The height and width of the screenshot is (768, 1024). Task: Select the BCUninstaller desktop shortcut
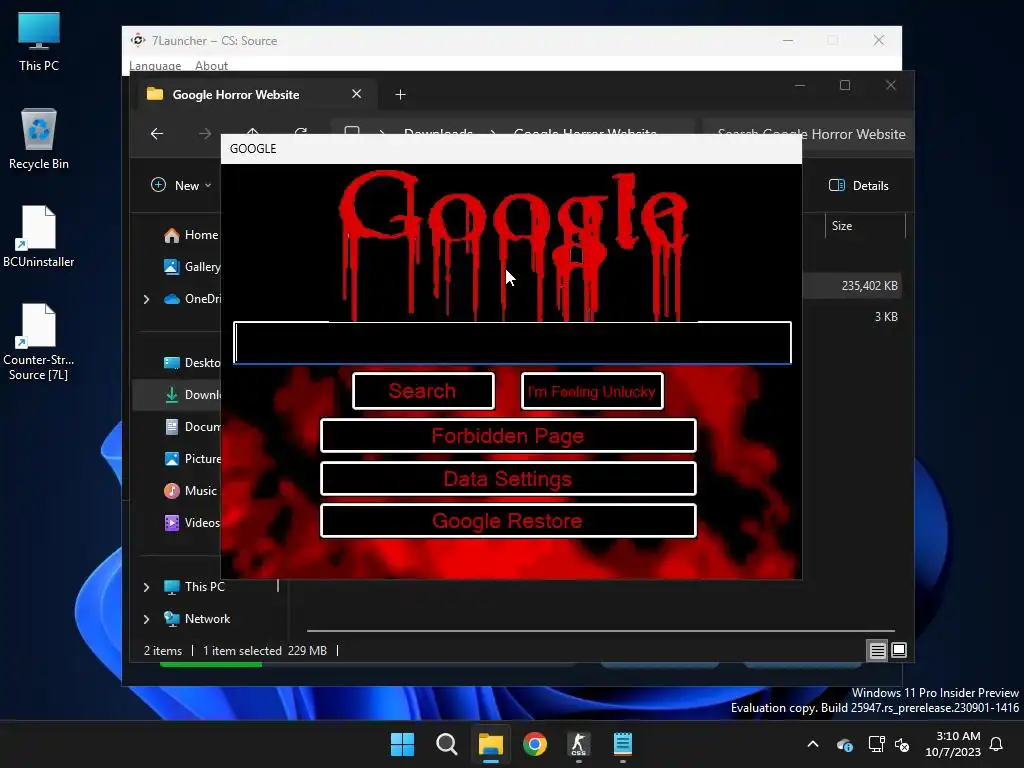[x=39, y=237]
